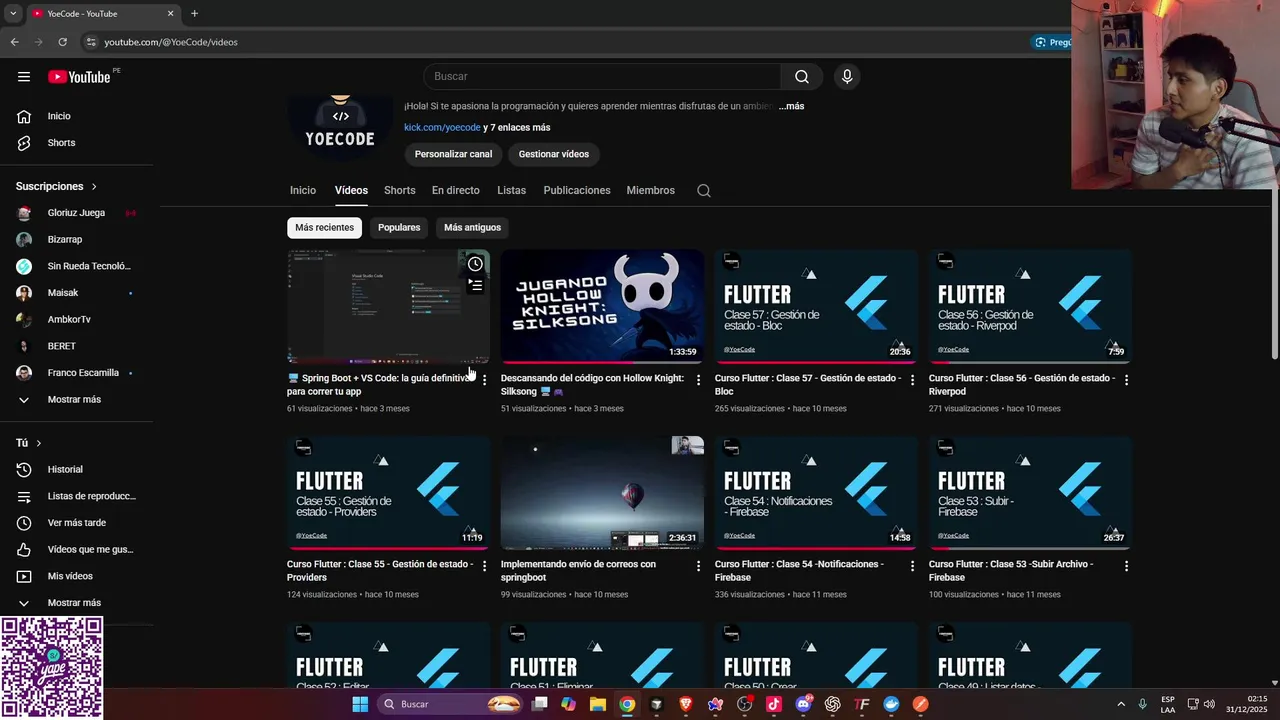Image resolution: width=1280 pixels, height=720 pixels.
Task: Go back with browser back arrow
Action: point(14,42)
